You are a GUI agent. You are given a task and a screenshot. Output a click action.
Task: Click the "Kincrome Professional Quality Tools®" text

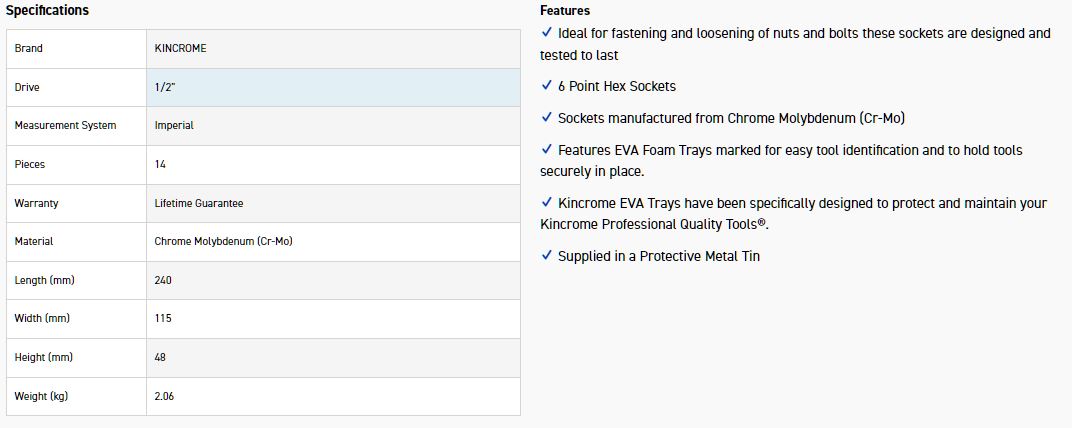[654, 225]
